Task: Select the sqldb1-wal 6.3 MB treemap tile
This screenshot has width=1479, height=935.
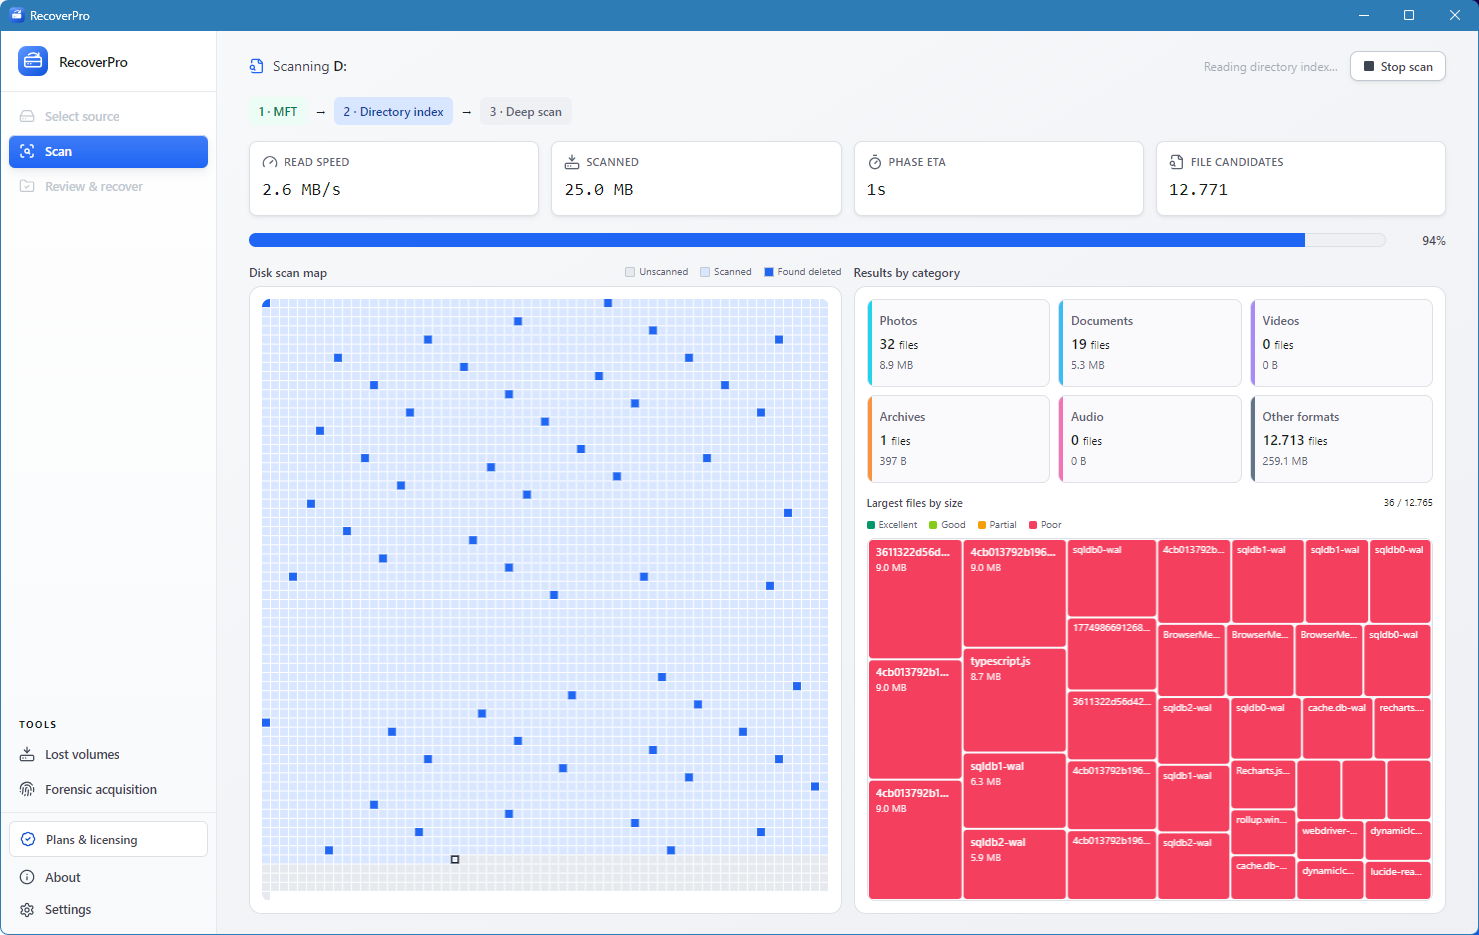Action: point(1014,791)
